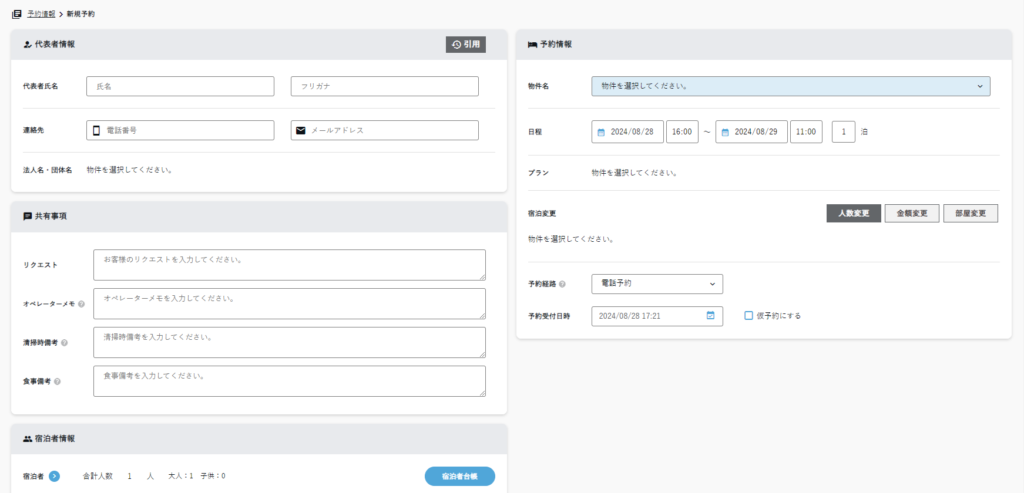Screen dimensions: 1024x493
Task: Click the help icon beside 予約経路
Action: [563, 284]
